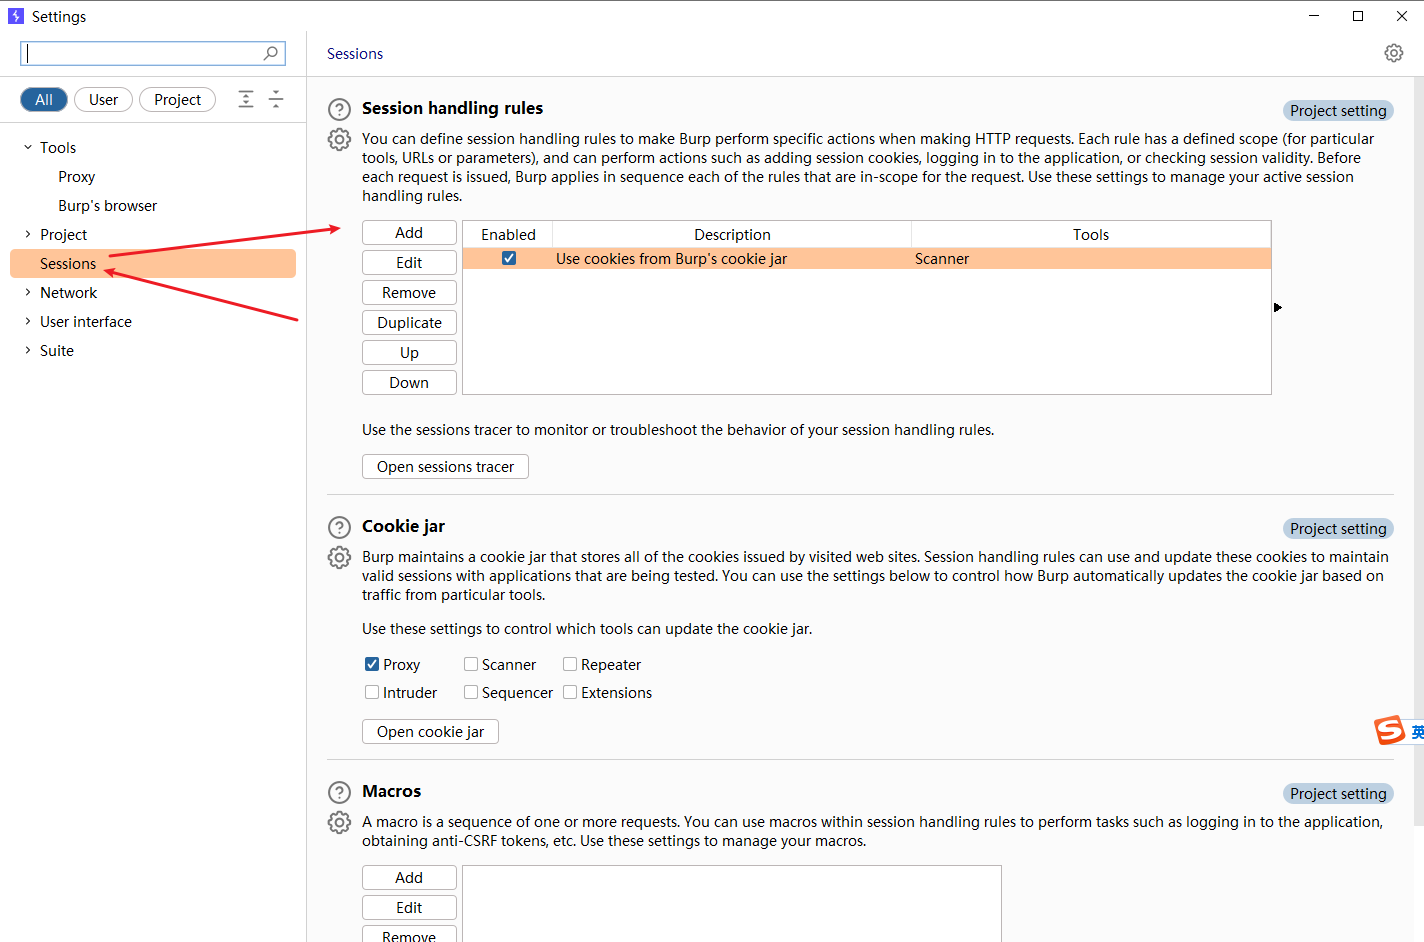
Task: Select Suite in the settings tree
Action: (57, 351)
